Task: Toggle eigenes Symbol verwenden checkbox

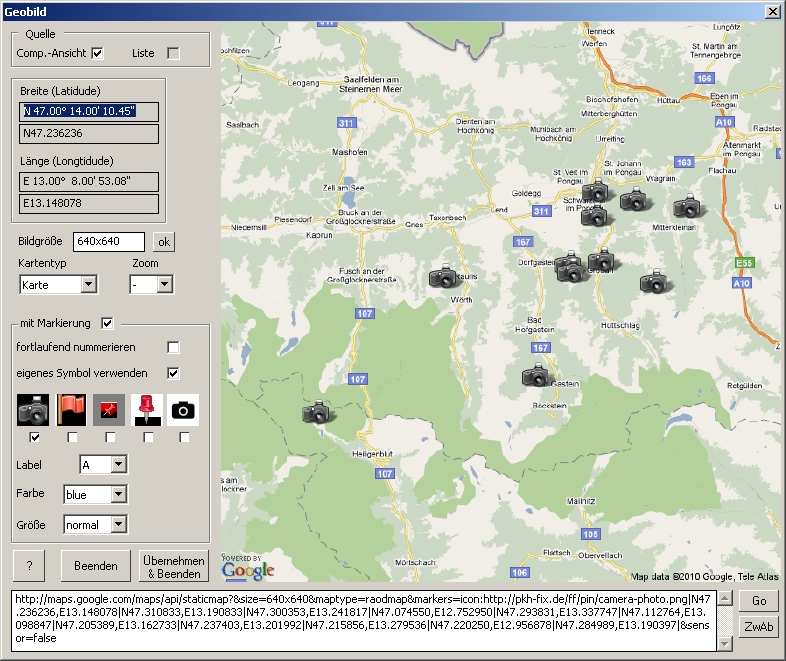Action: [x=173, y=373]
